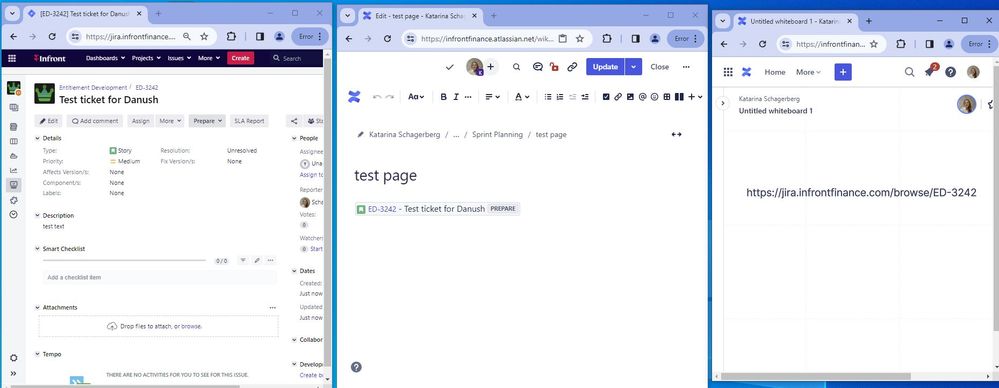Copy the page link with the chain icon
Viewport: 999px width, 388px height.
572,67
